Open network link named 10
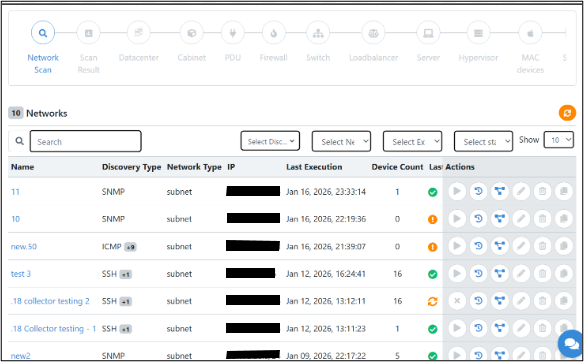 [15, 219]
